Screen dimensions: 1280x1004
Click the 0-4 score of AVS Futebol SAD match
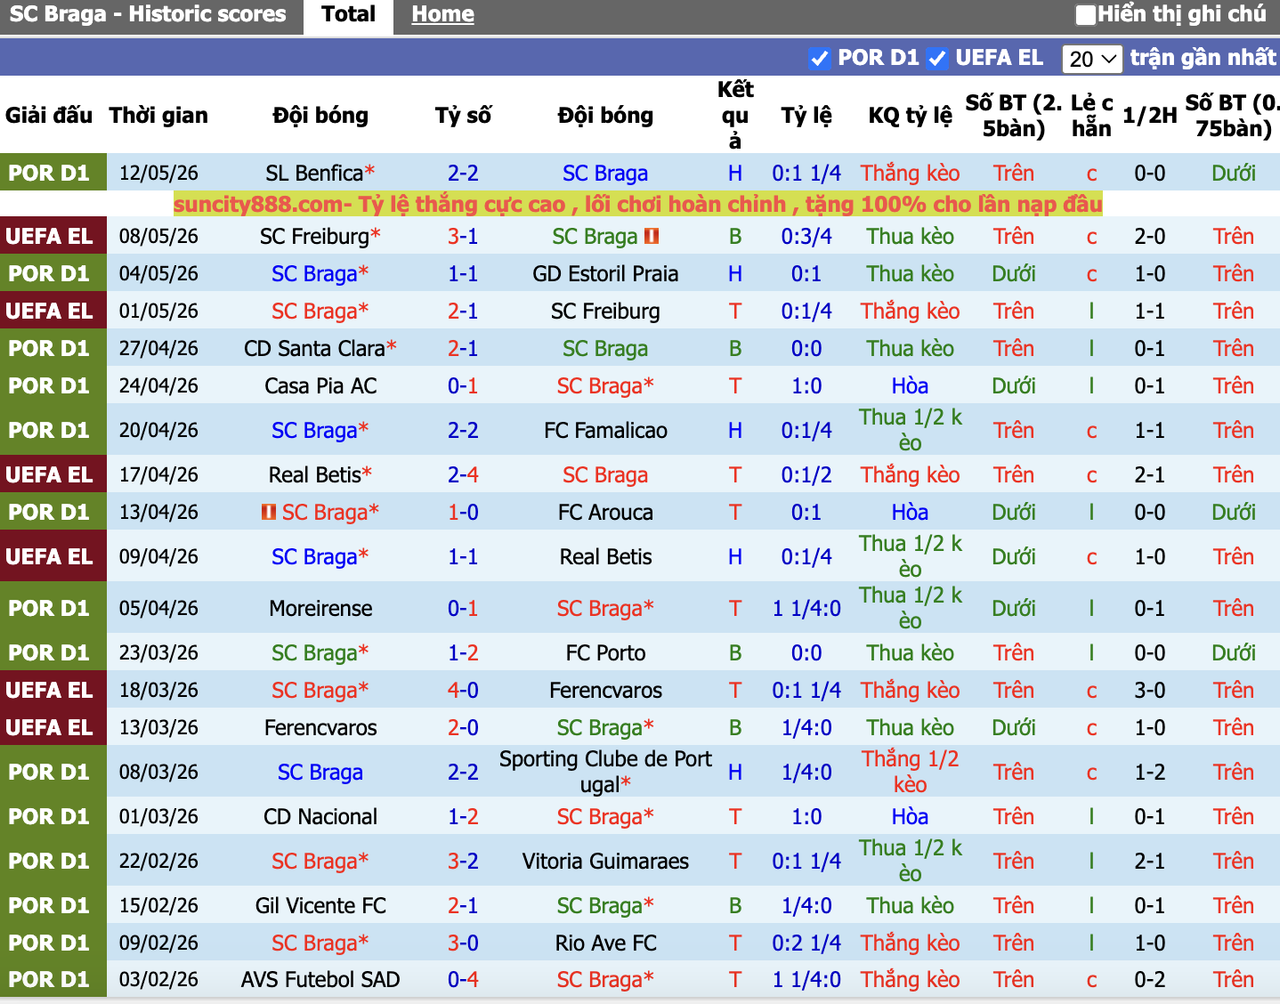tap(463, 980)
